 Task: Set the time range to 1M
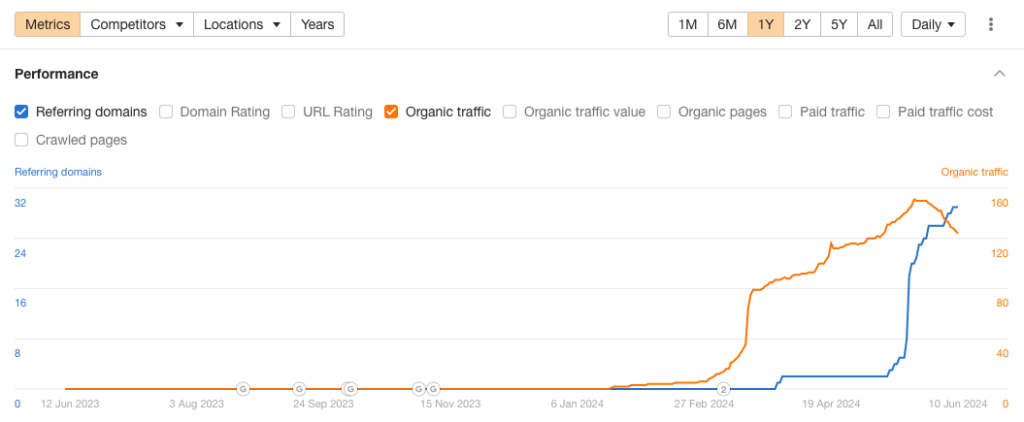688,24
